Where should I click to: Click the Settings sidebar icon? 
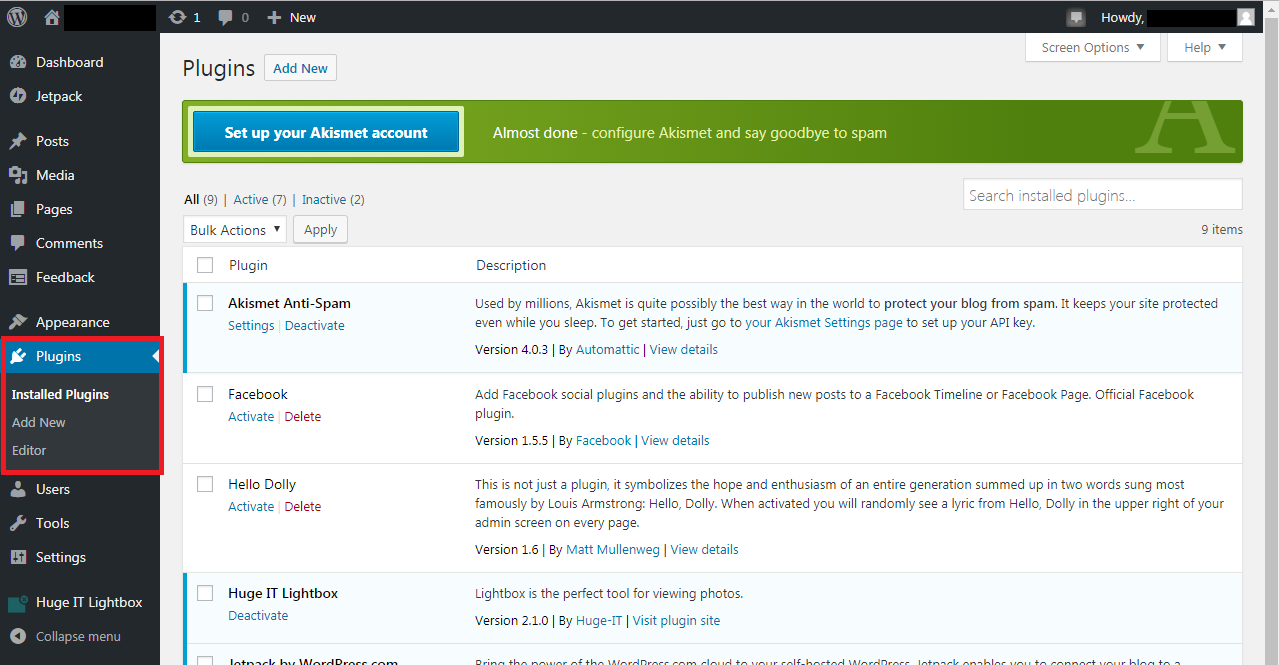18,557
